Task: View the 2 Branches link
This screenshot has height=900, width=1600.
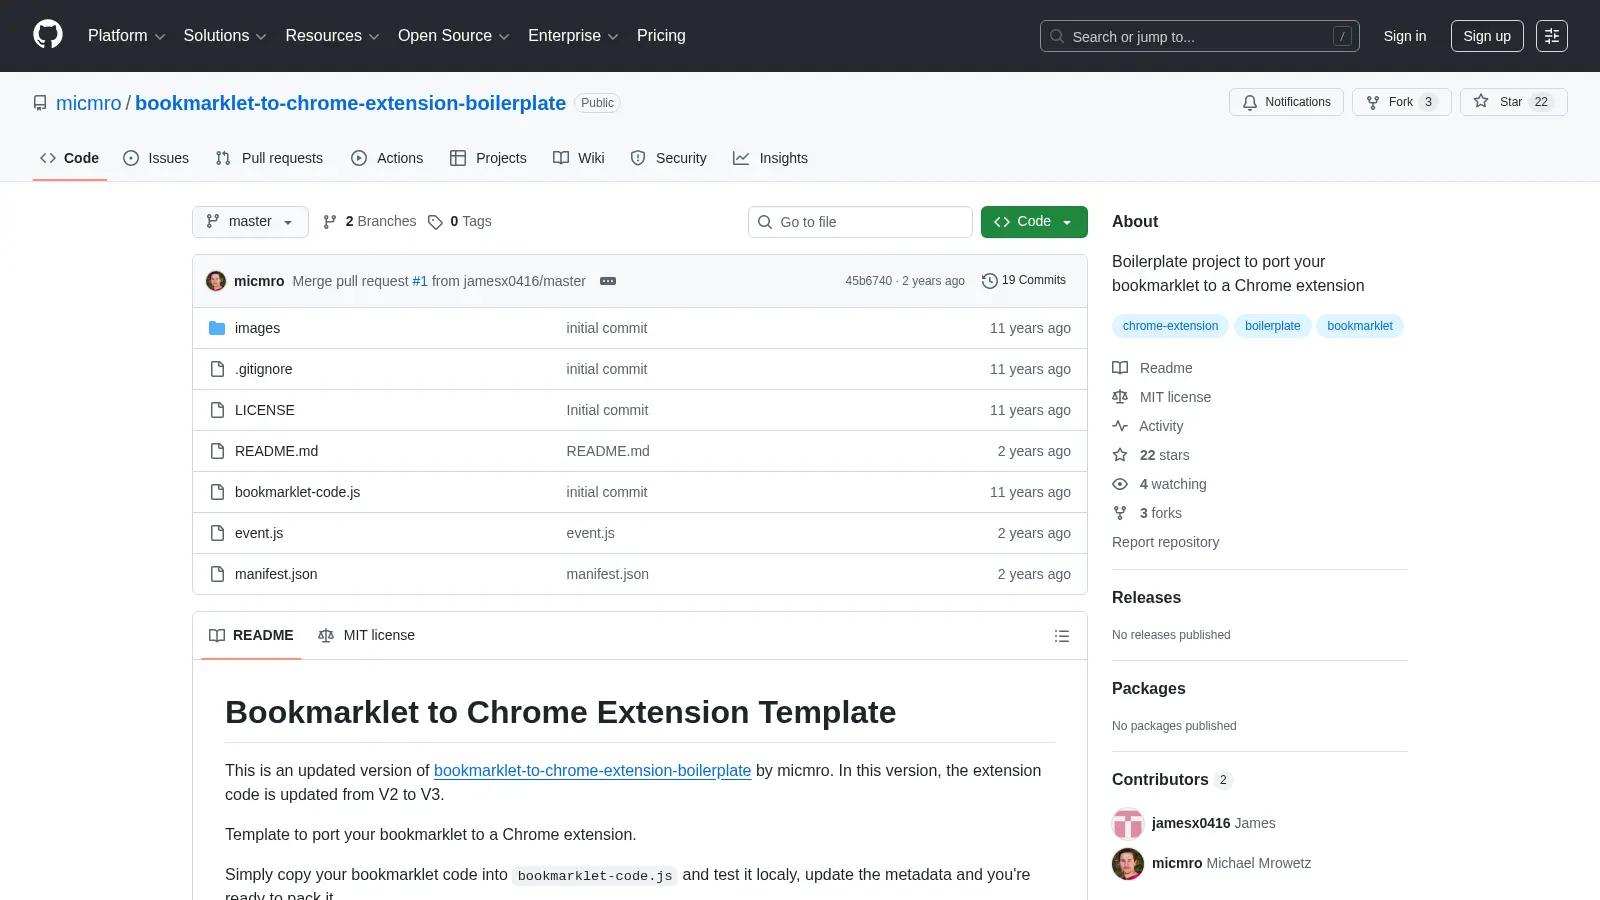Action: pos(369,222)
